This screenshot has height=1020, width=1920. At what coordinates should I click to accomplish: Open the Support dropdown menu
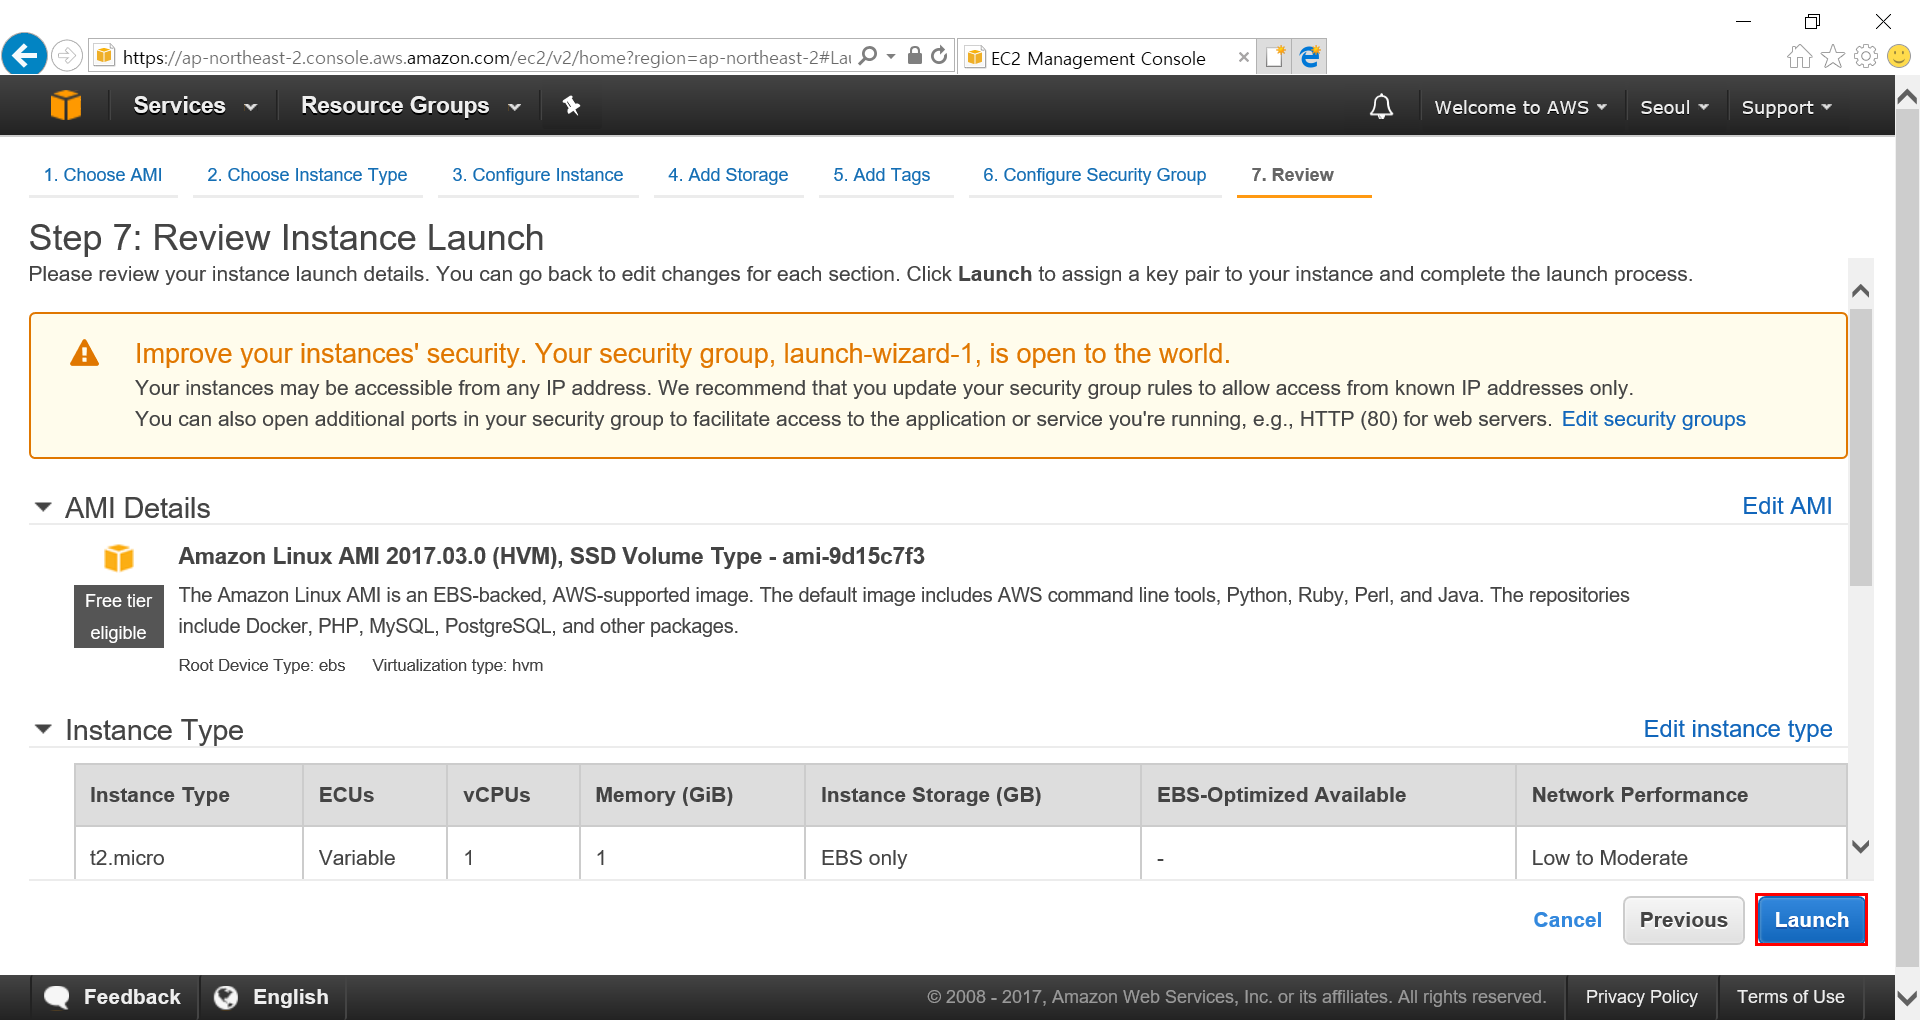tap(1786, 107)
